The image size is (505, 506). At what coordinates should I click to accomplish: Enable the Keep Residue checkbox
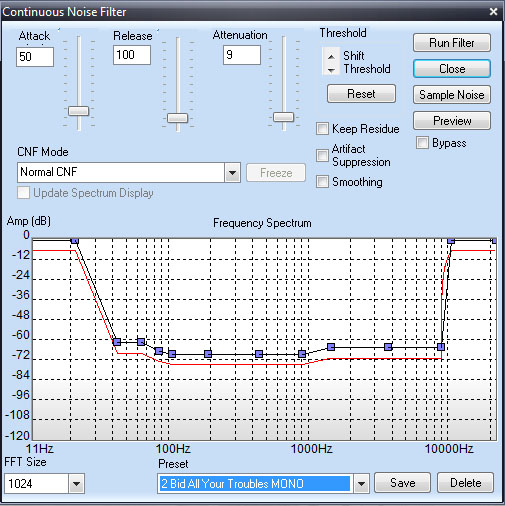322,129
